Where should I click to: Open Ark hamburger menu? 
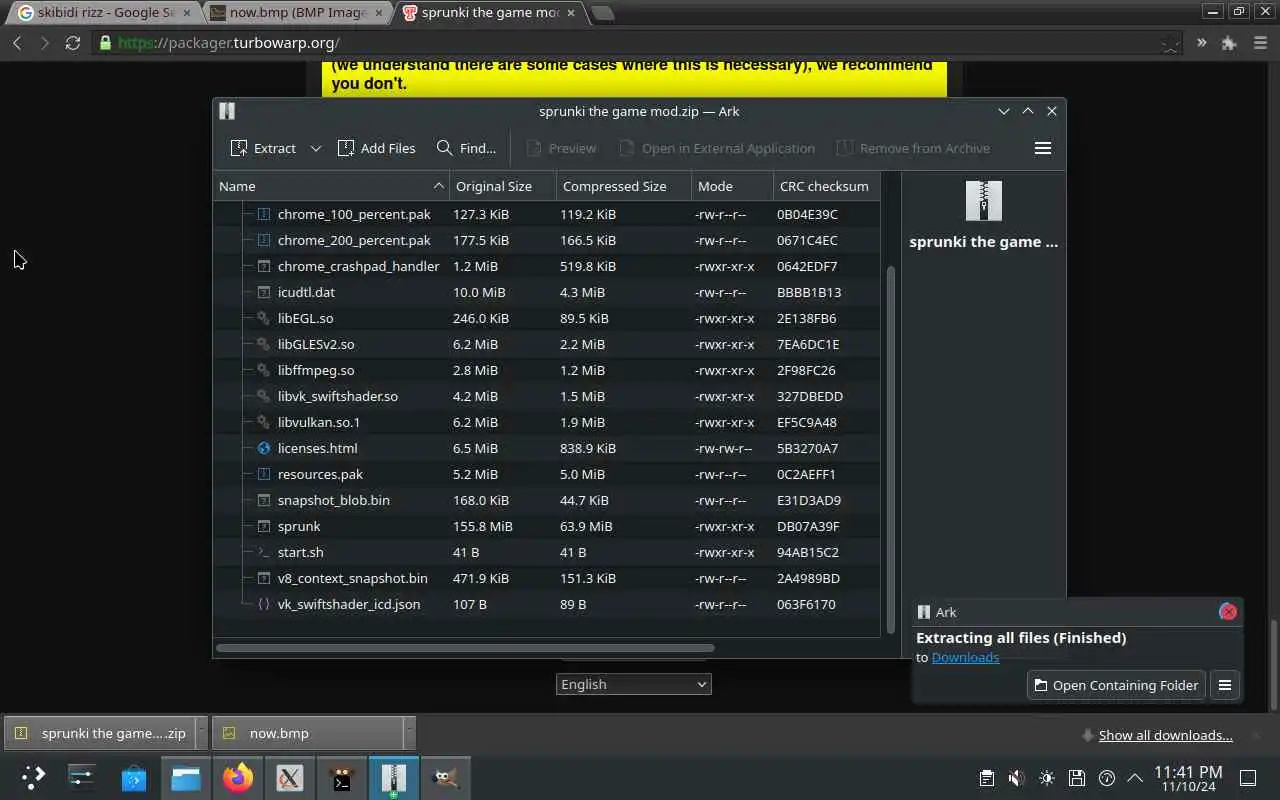click(1042, 148)
